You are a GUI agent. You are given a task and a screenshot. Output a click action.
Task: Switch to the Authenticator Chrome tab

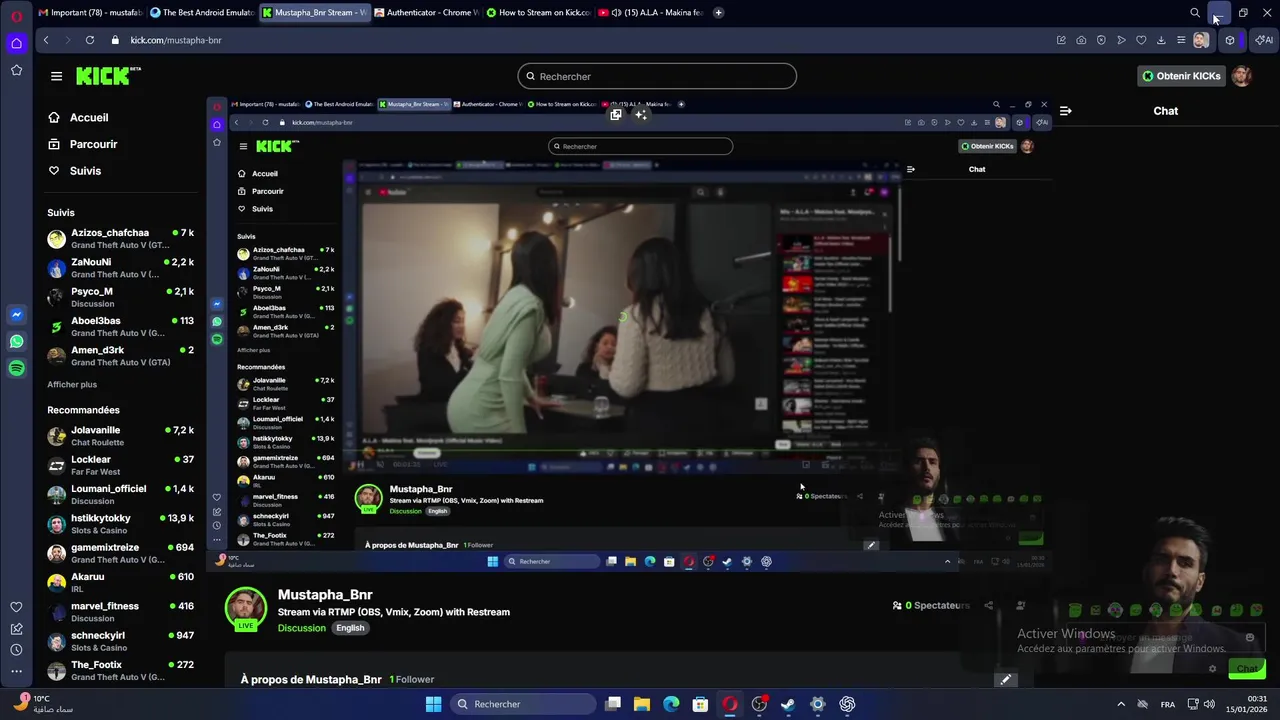[x=426, y=13]
